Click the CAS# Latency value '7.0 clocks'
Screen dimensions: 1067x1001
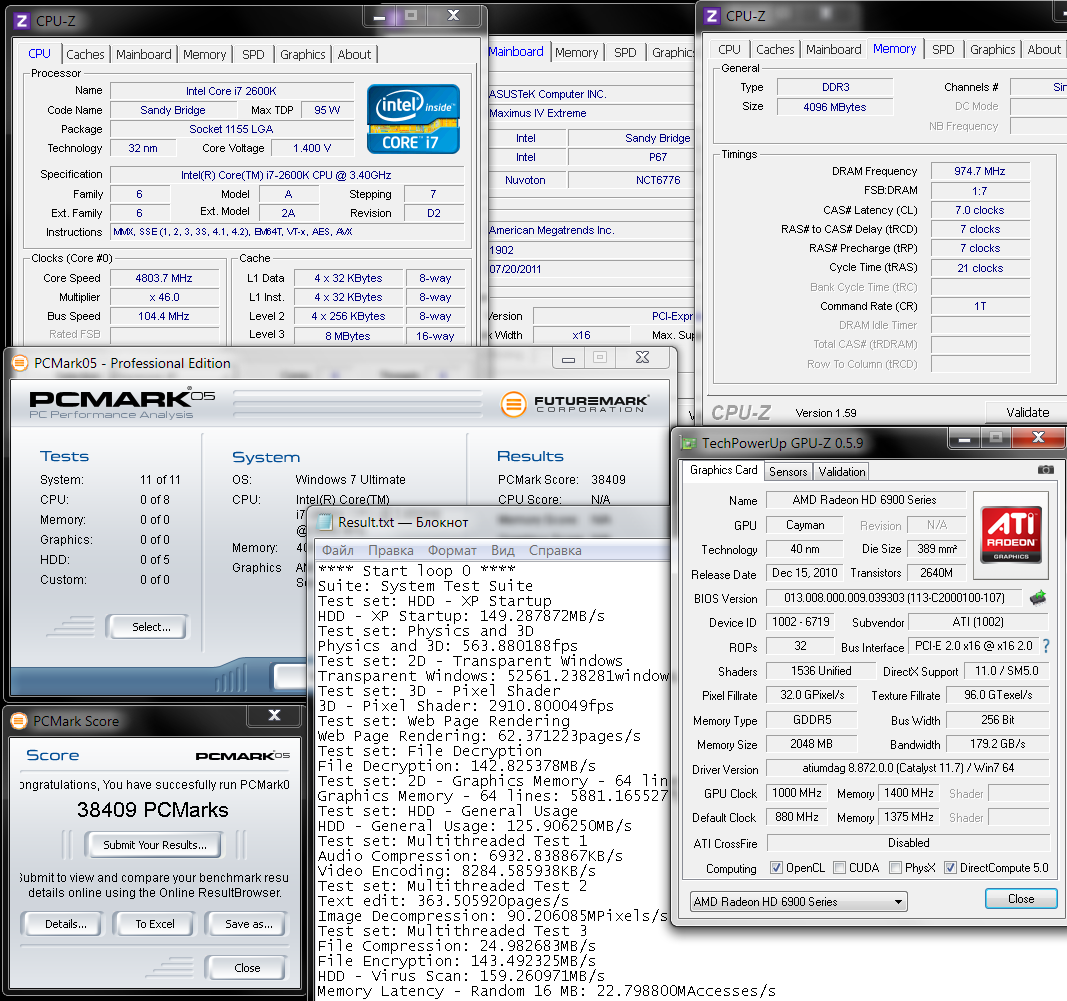pyautogui.click(x=979, y=210)
